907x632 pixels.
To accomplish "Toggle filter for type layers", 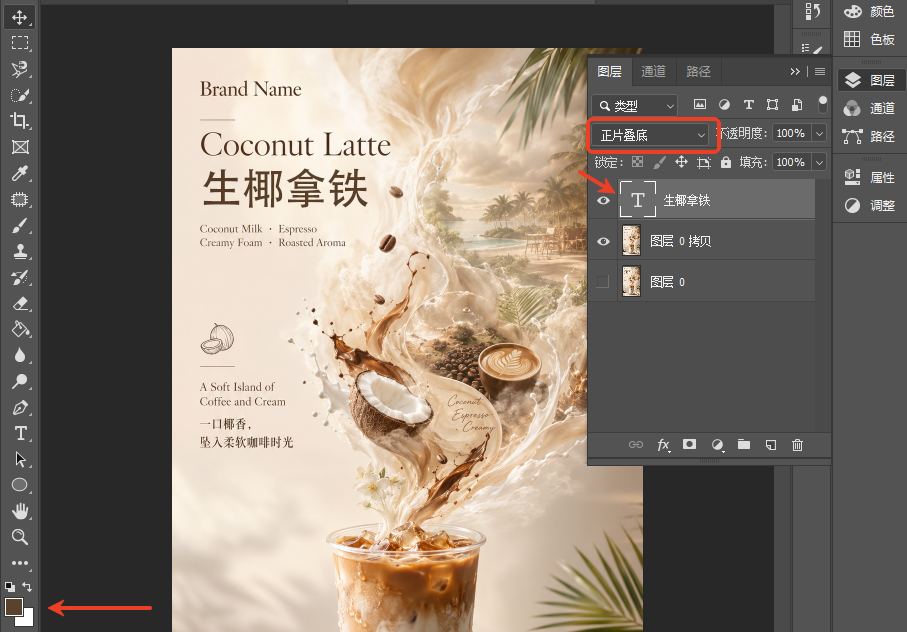I will [749, 105].
